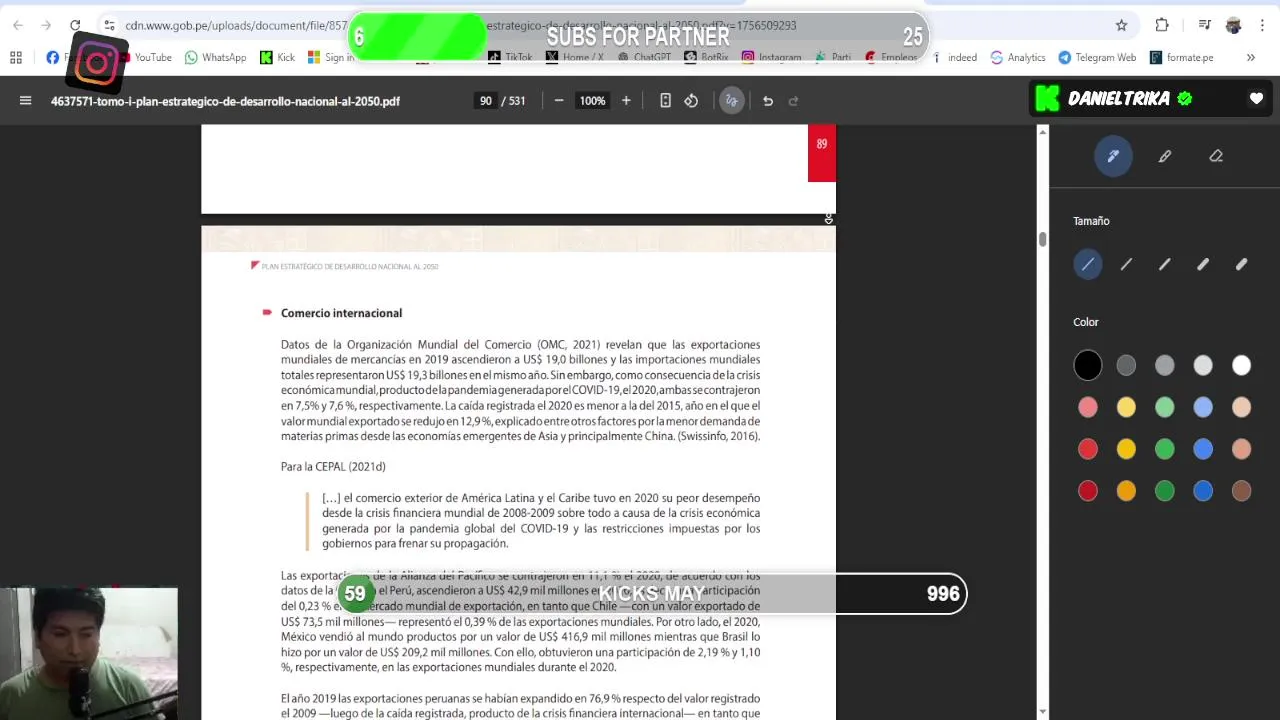Screen dimensions: 1280x720
Task: Open the YouTube bookmark
Action: [146, 57]
